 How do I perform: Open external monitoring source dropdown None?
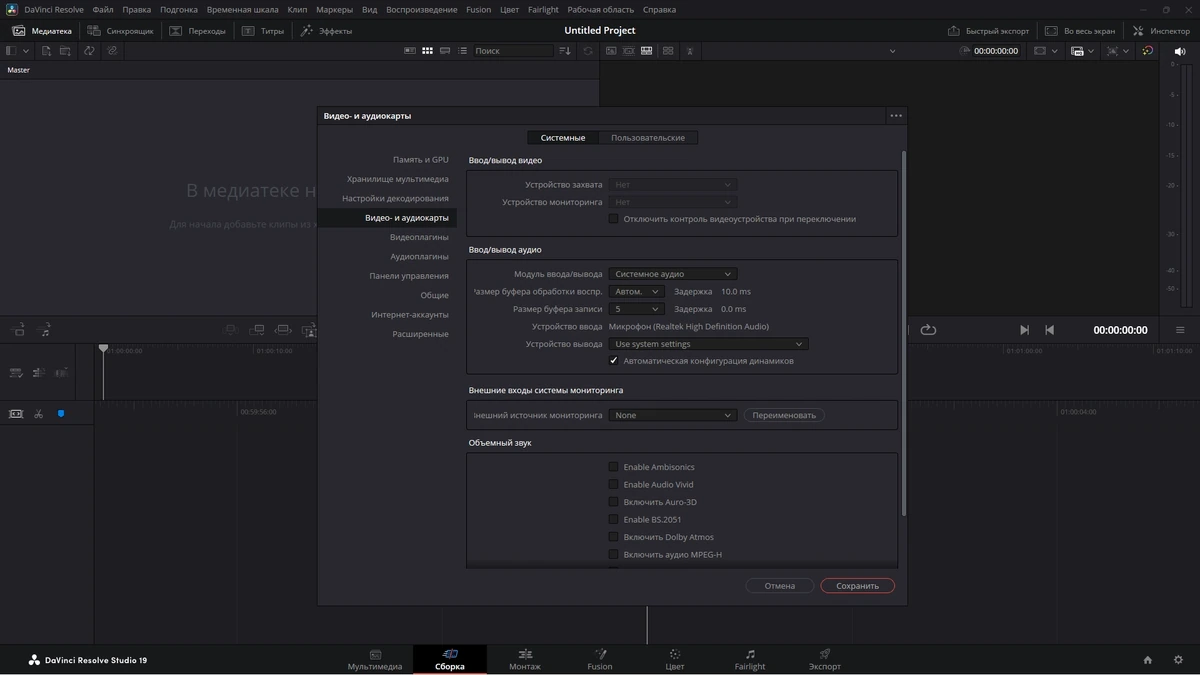point(673,415)
